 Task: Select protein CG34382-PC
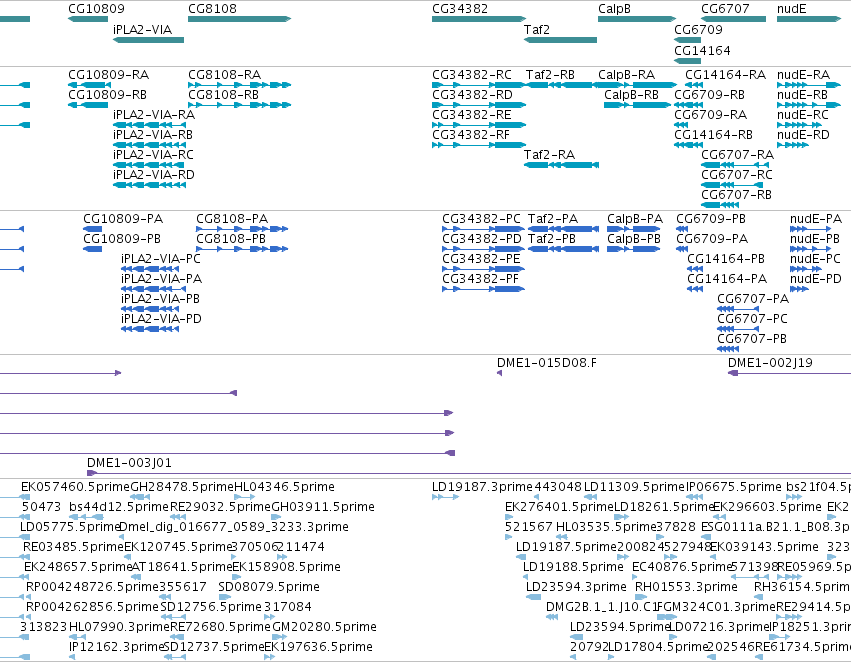pyautogui.click(x=483, y=229)
